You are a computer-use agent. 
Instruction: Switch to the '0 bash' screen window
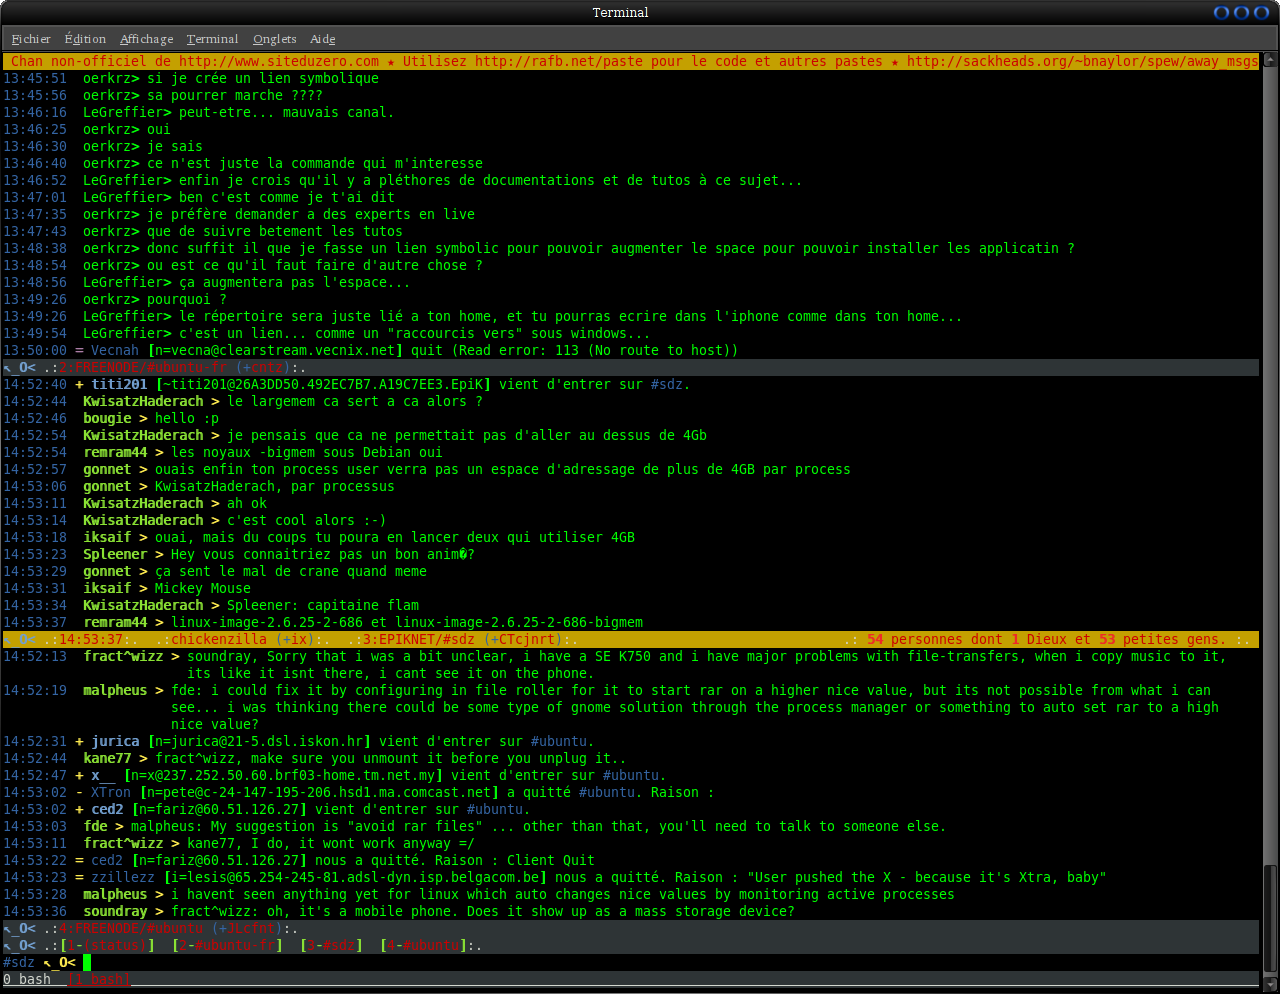27,979
